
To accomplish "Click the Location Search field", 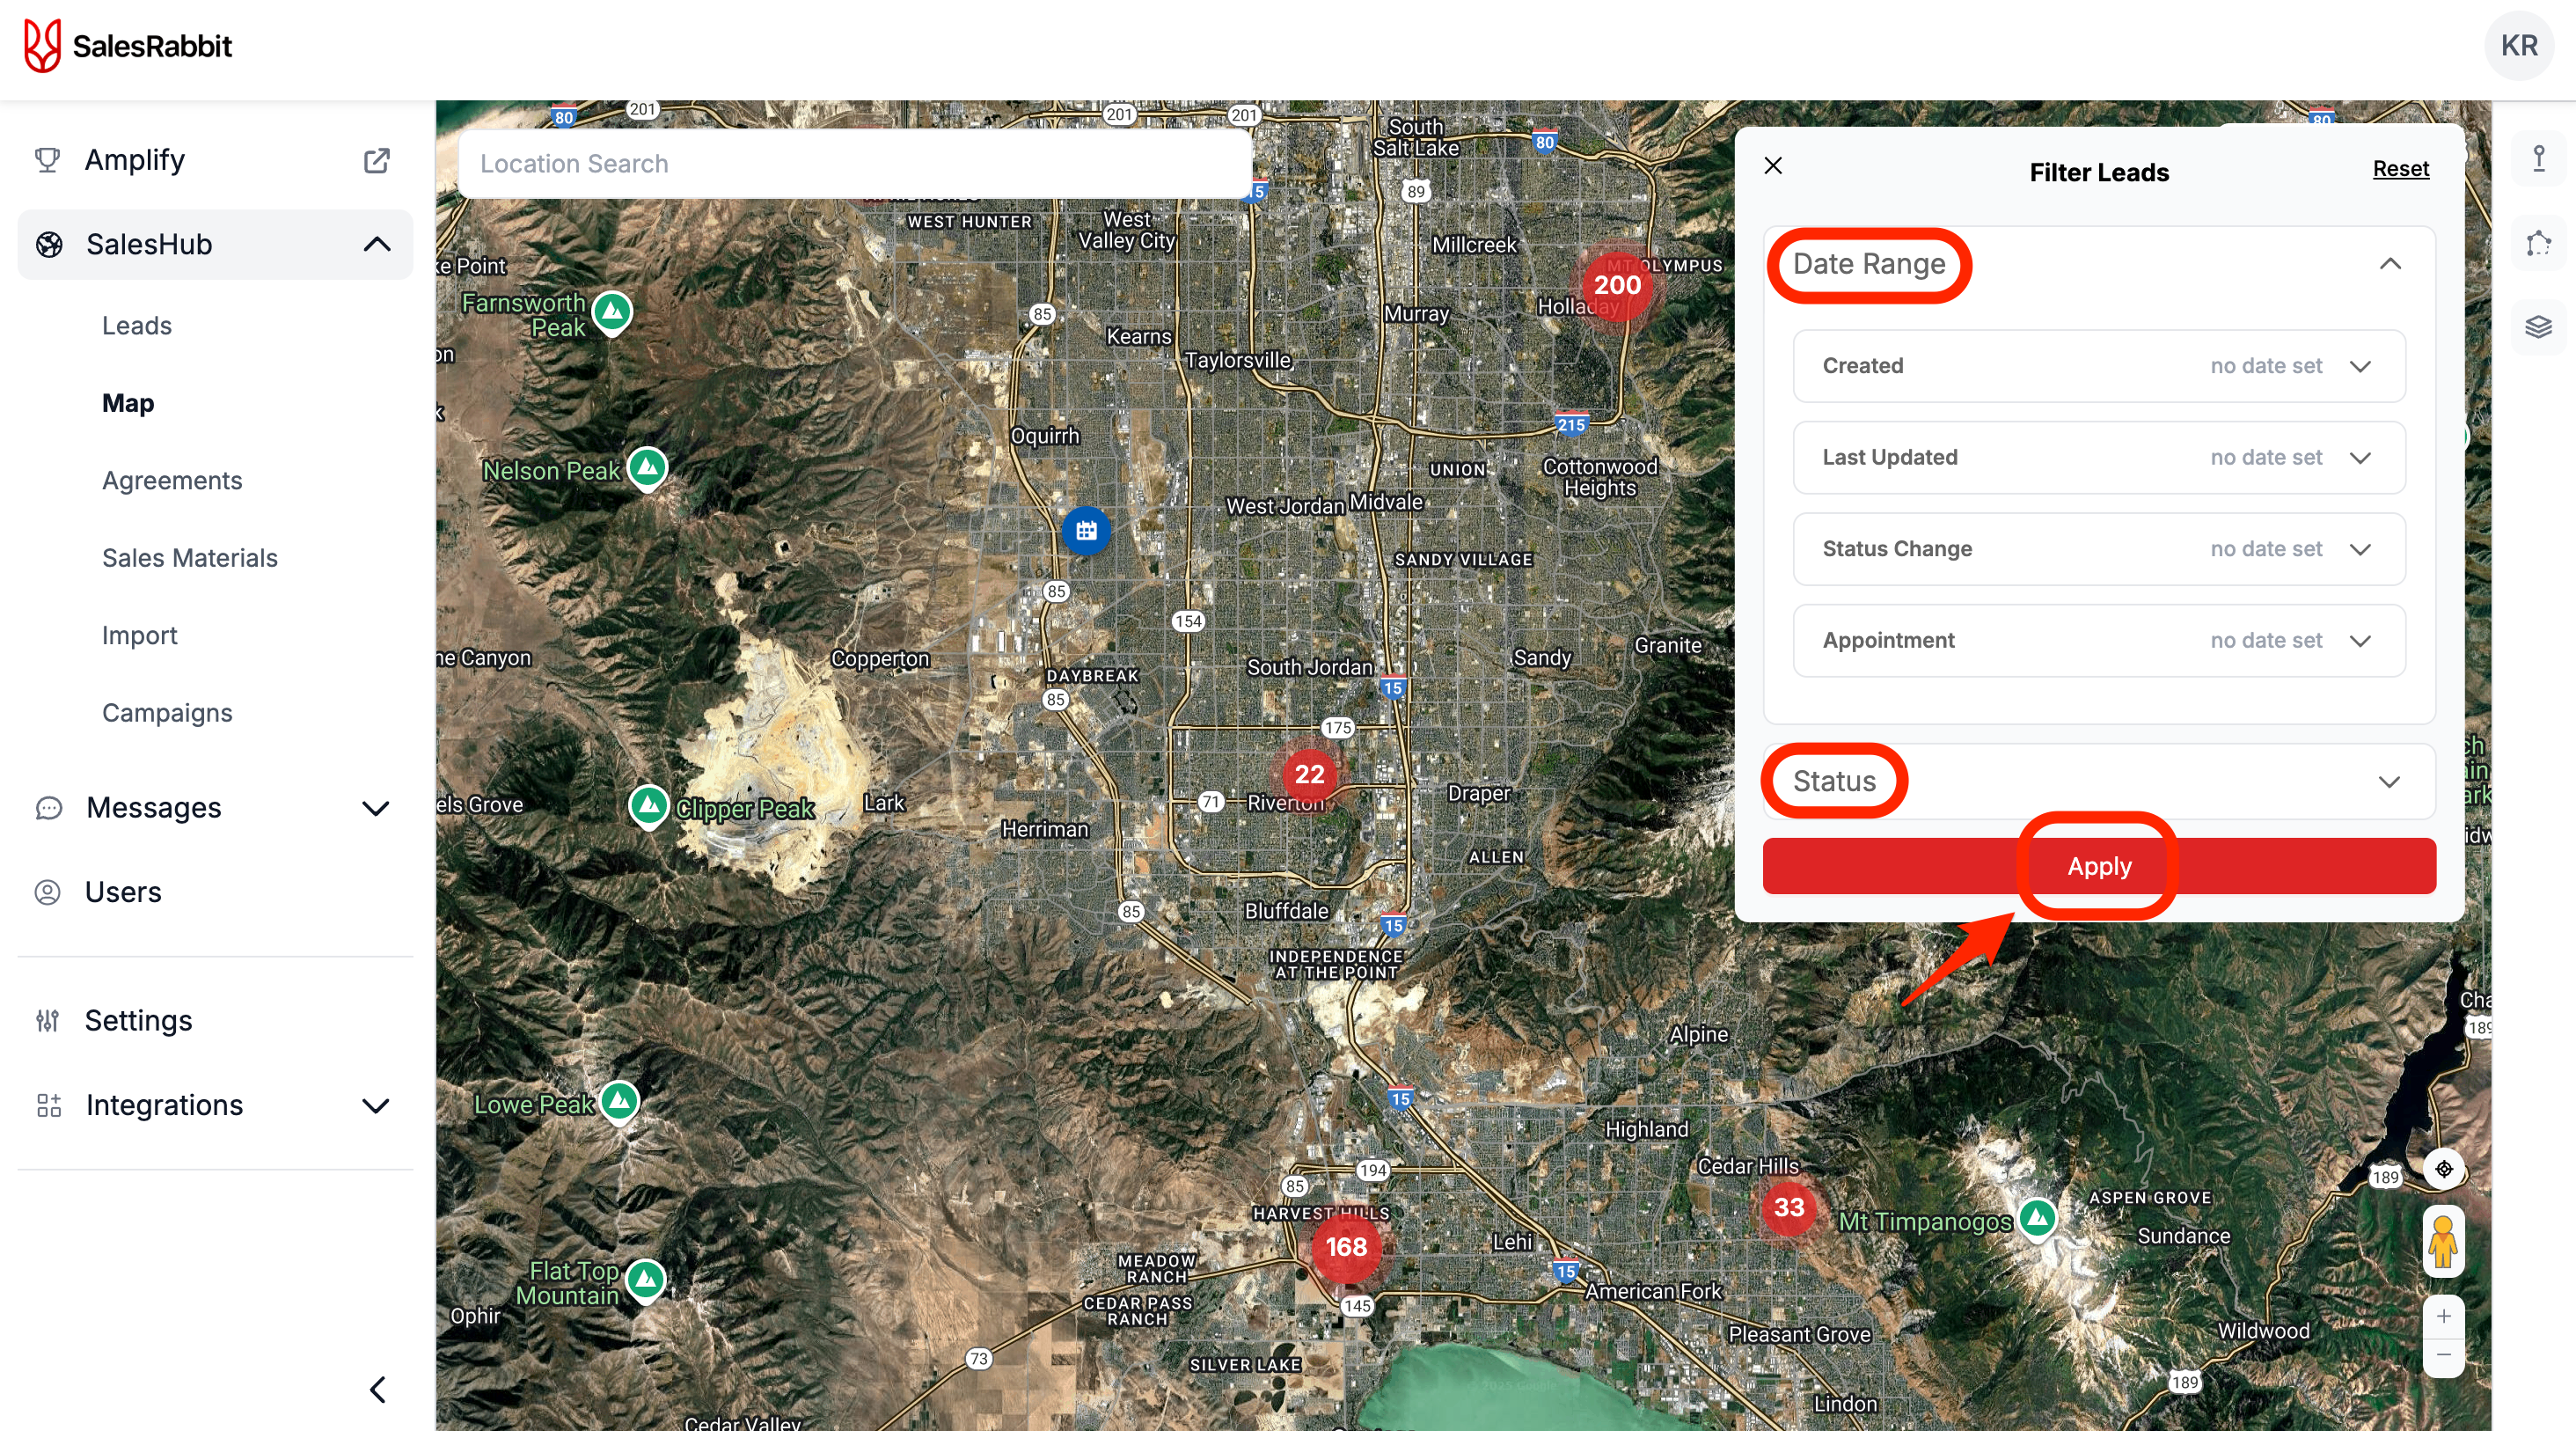I will click(855, 164).
